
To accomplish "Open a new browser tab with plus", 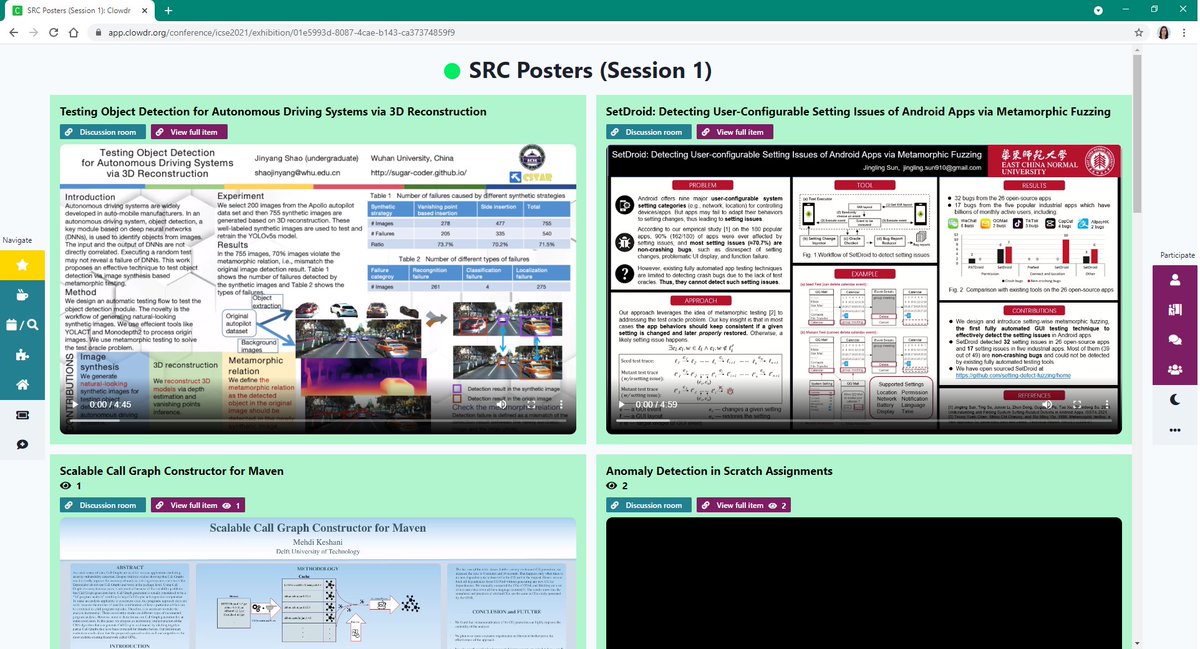I will (168, 10).
